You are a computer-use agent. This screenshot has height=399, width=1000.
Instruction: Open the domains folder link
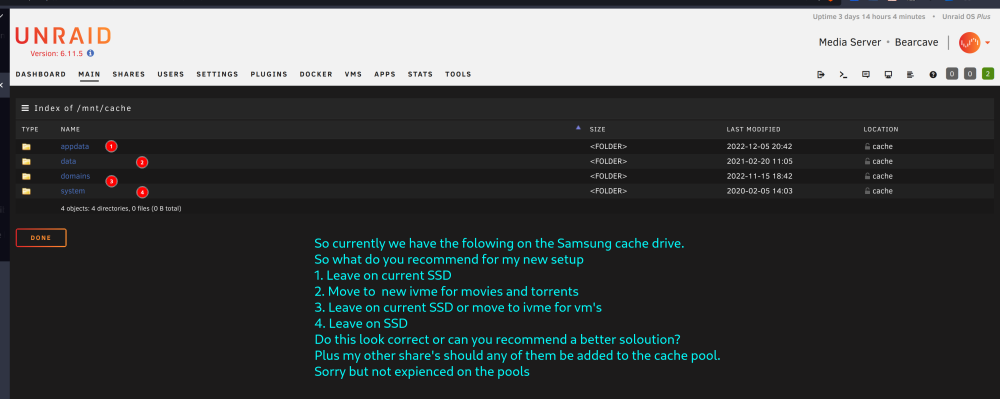75,177
